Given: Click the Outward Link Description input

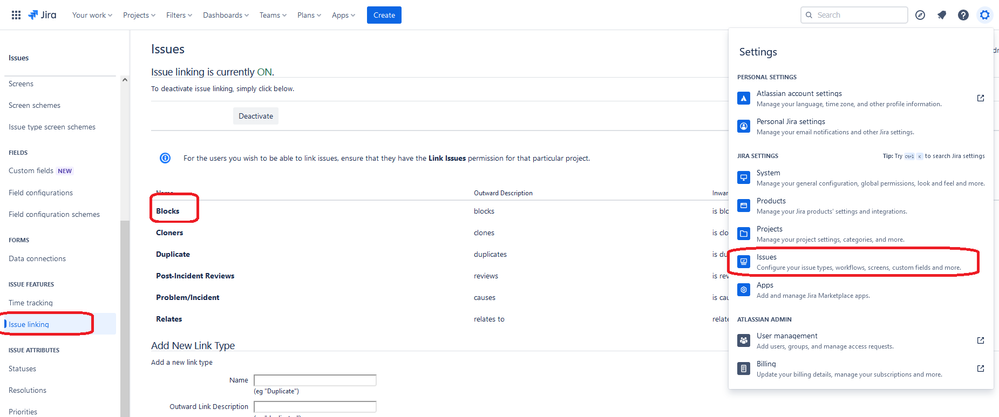Looking at the screenshot, I should [x=315, y=407].
